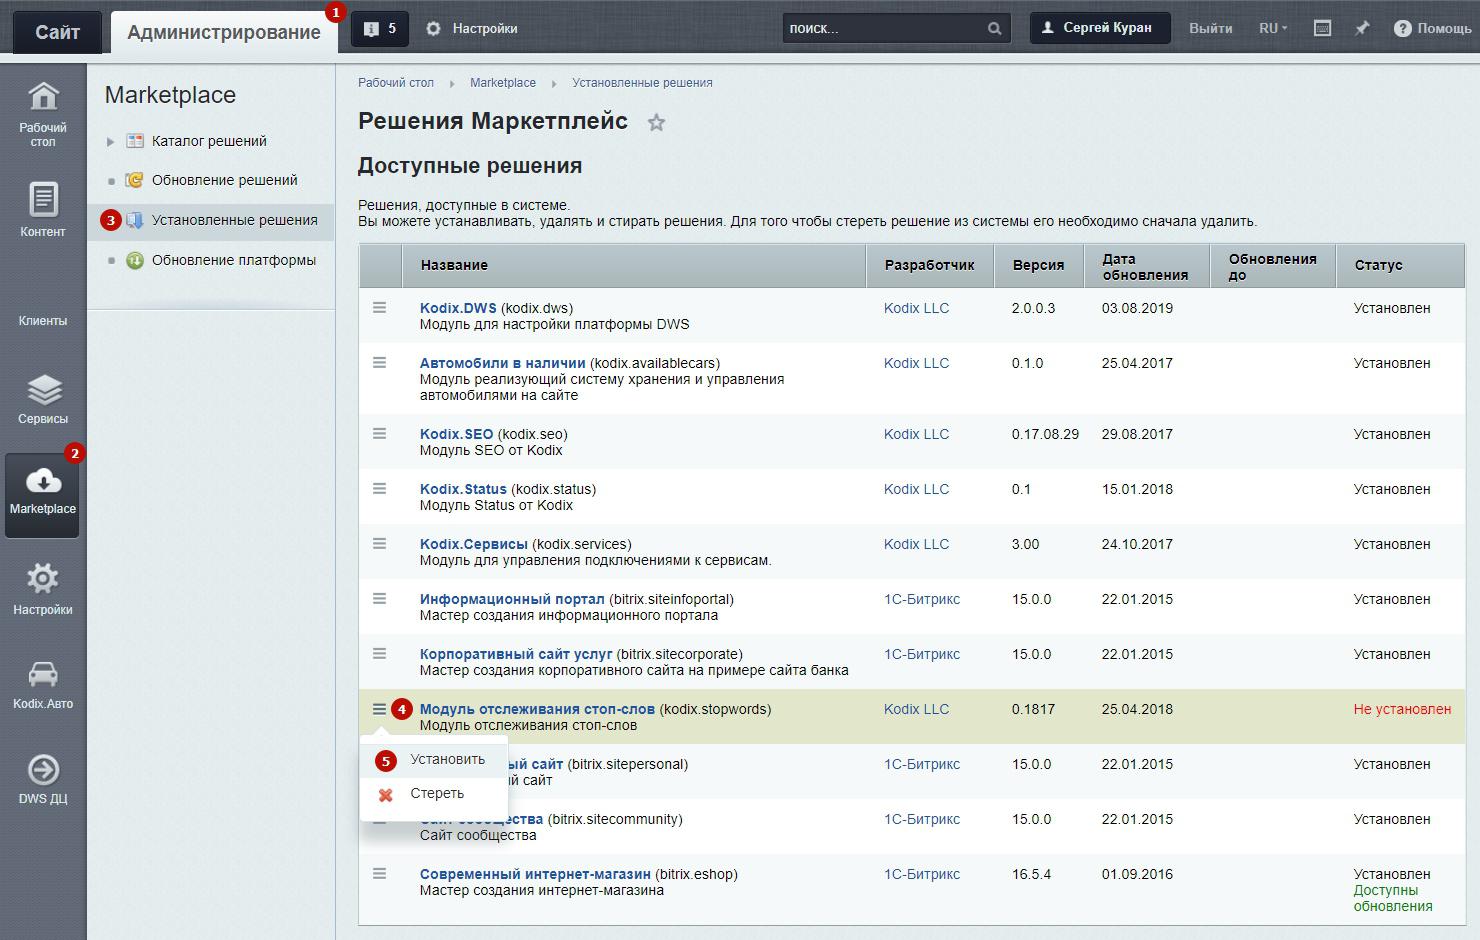Open row menu for Kodix.Status
The width and height of the screenshot is (1480, 940).
(x=379, y=489)
